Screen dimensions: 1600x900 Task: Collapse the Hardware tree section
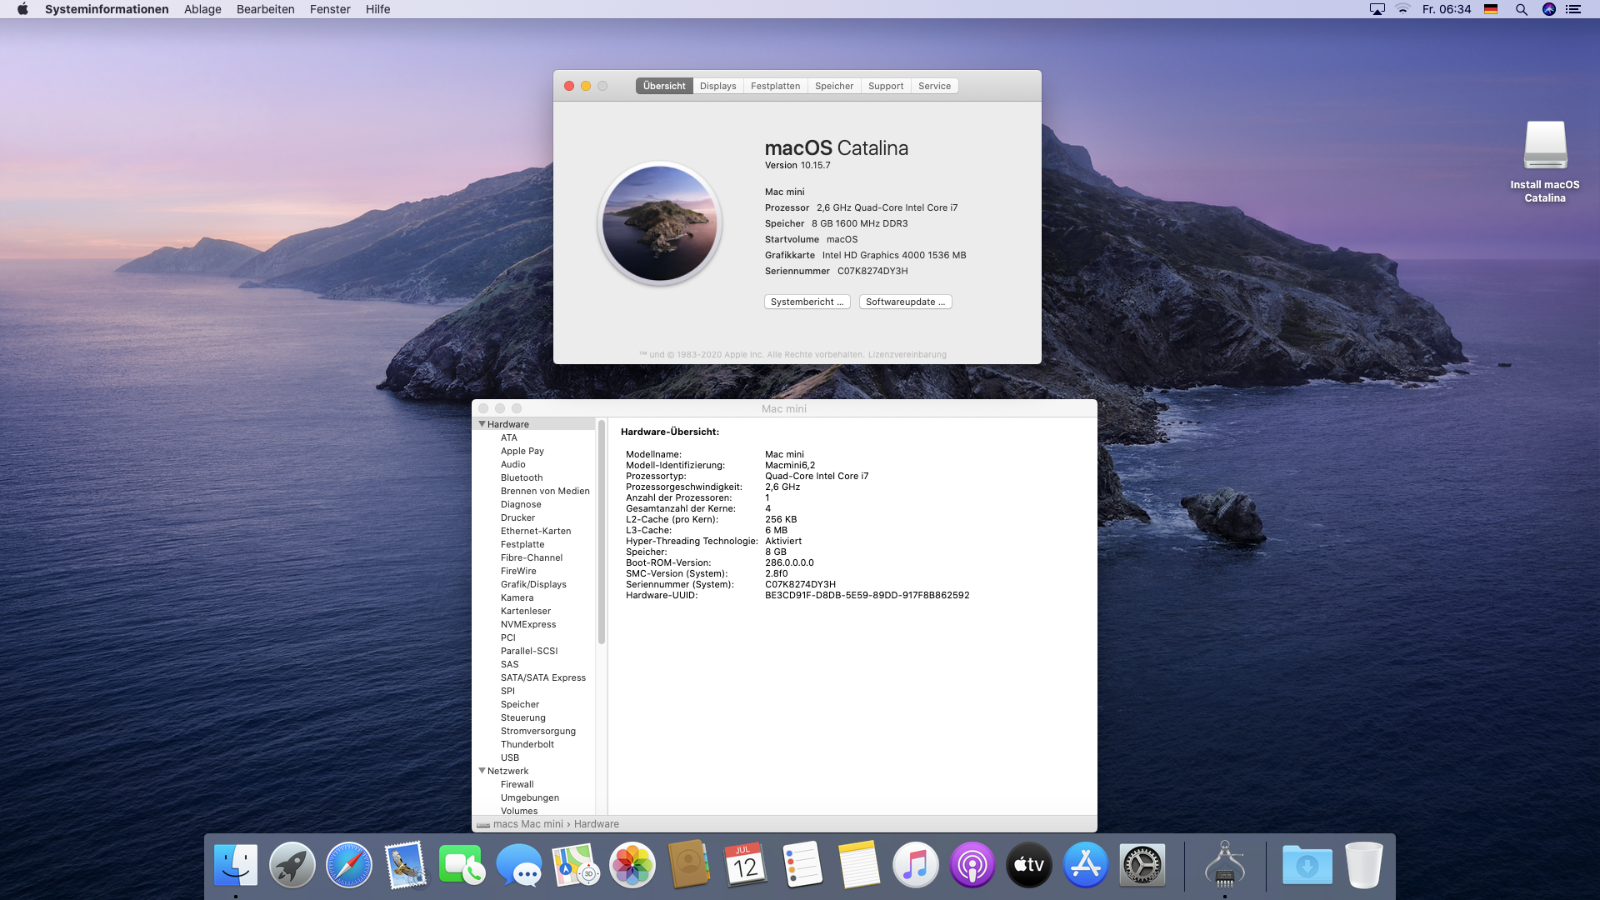tap(482, 424)
